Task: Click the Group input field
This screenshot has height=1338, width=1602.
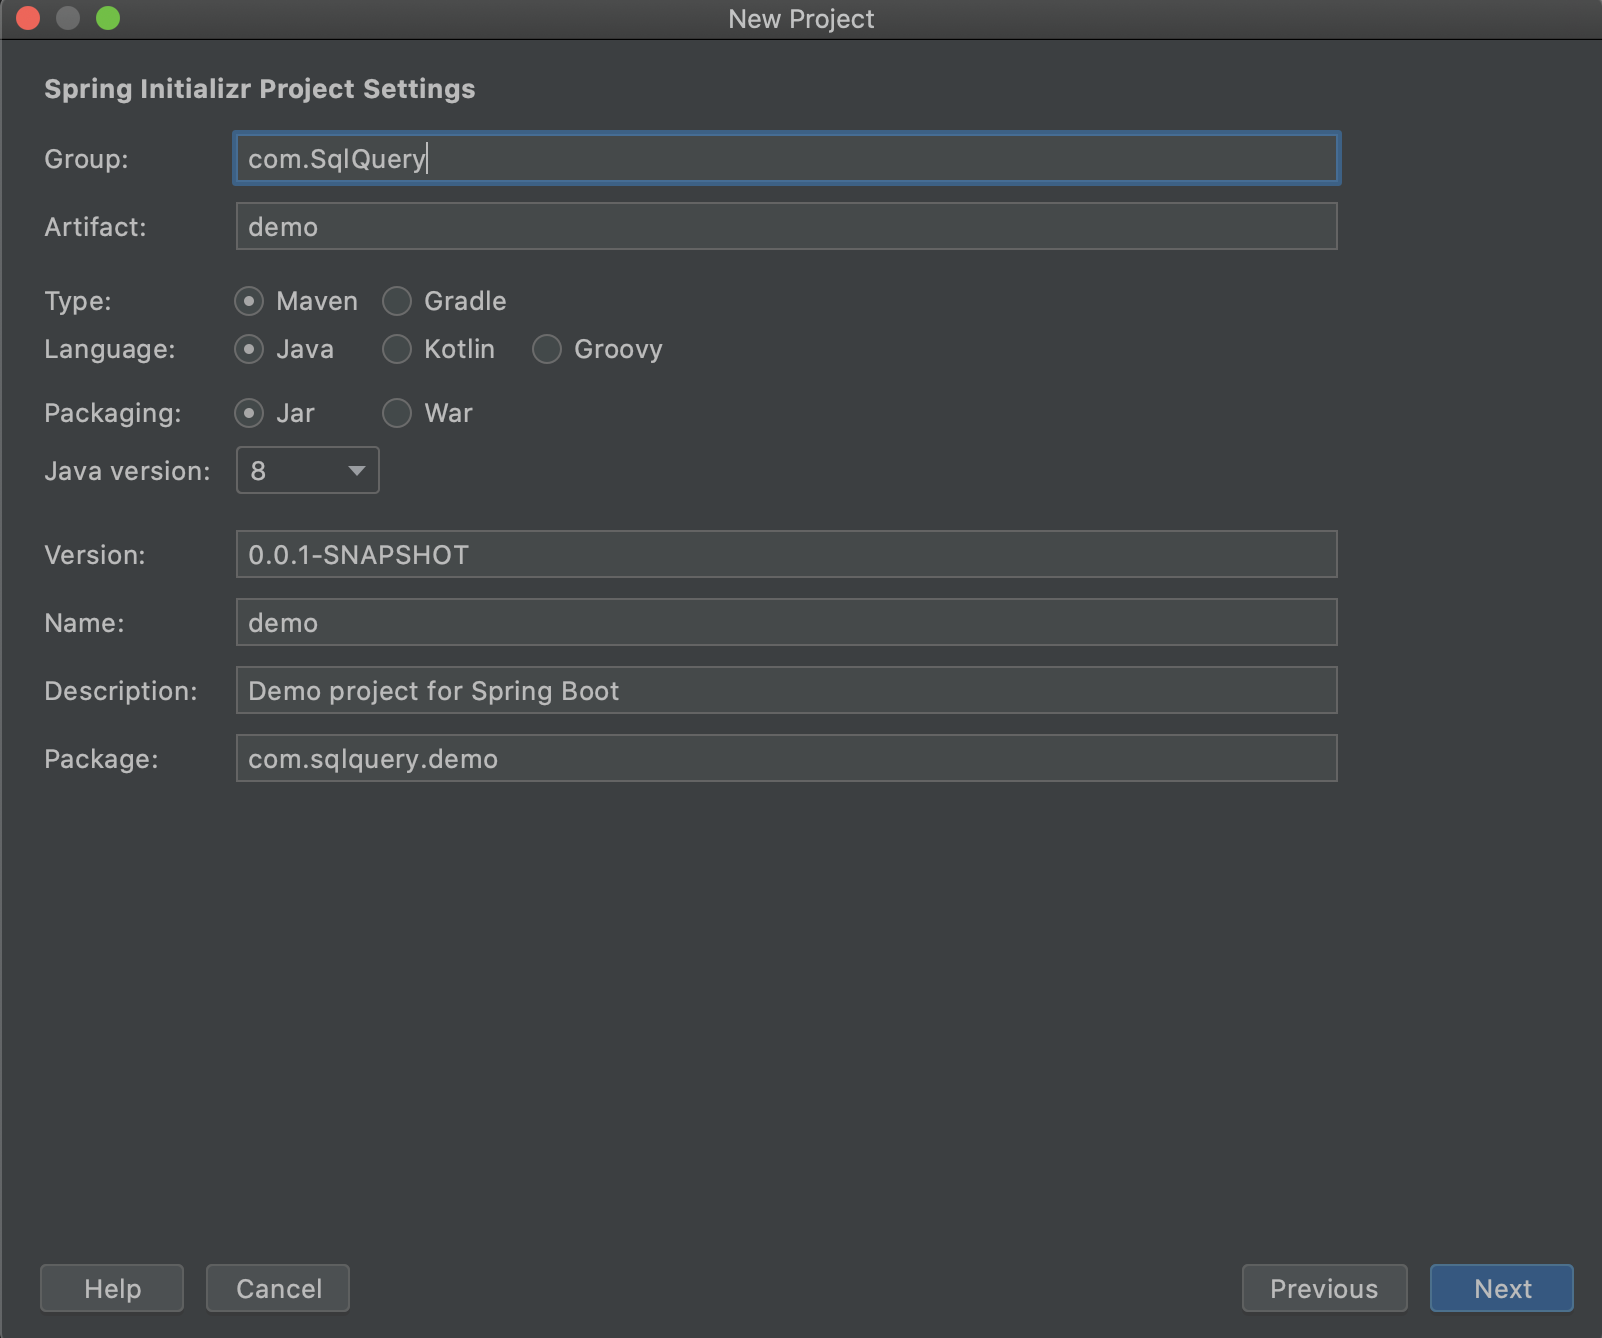Action: coord(786,157)
